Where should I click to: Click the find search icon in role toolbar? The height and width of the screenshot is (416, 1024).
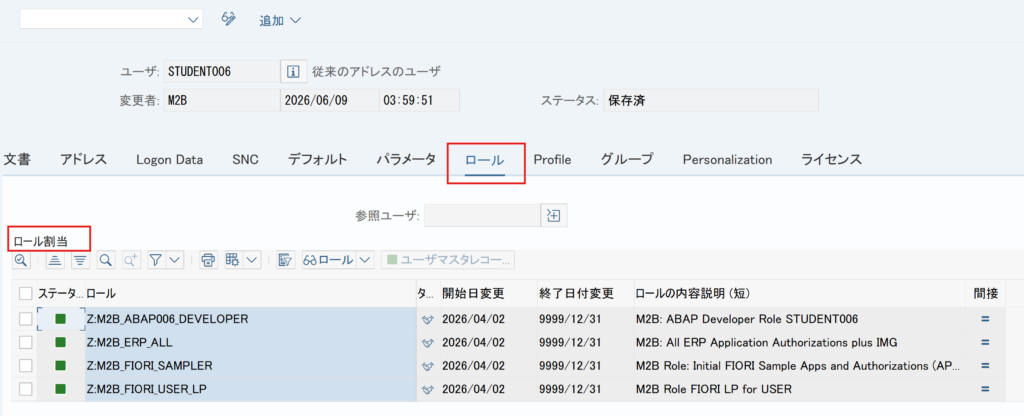point(105,260)
